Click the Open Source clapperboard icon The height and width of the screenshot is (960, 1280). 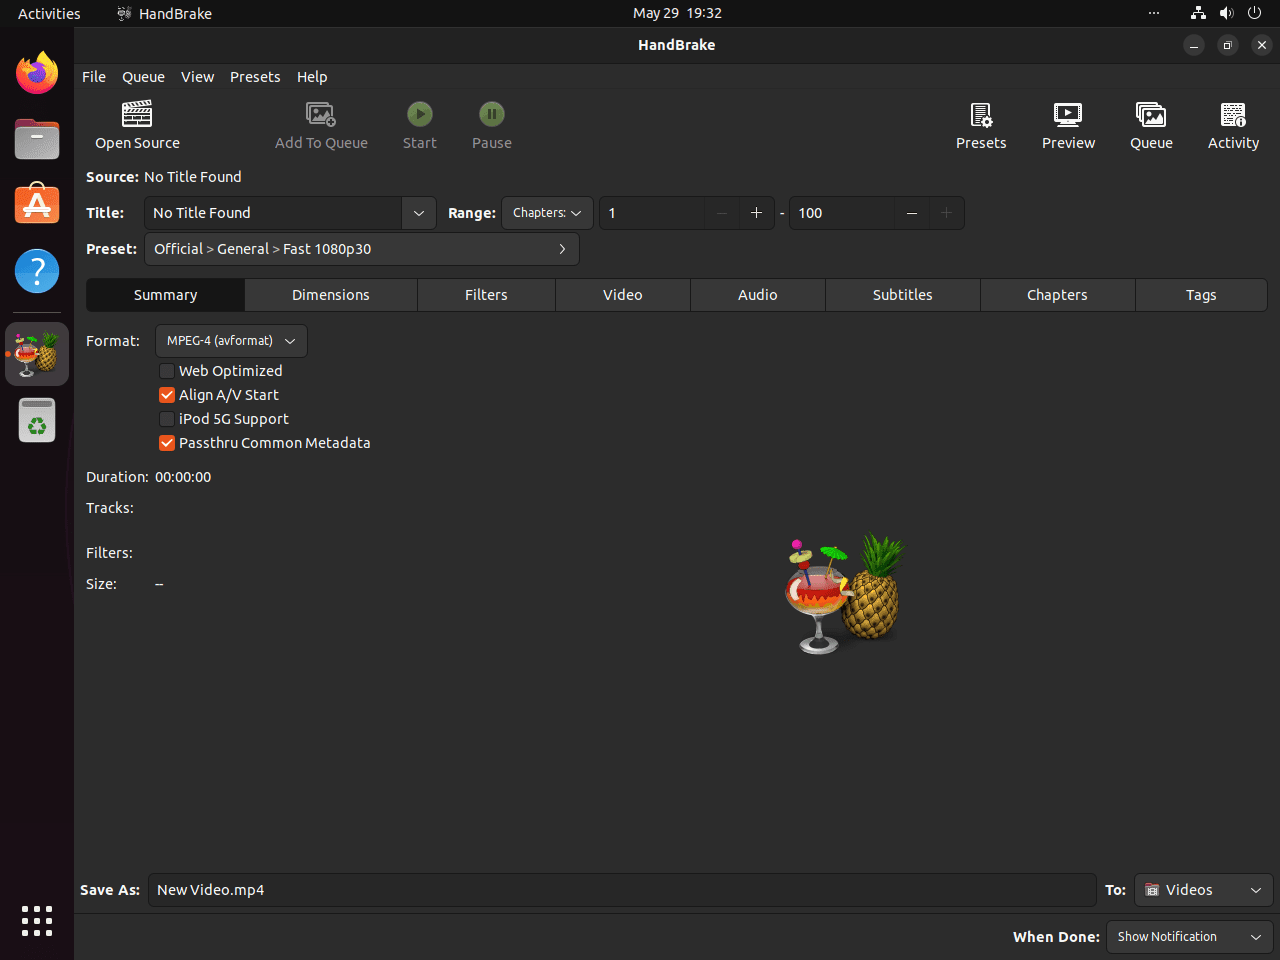[137, 114]
